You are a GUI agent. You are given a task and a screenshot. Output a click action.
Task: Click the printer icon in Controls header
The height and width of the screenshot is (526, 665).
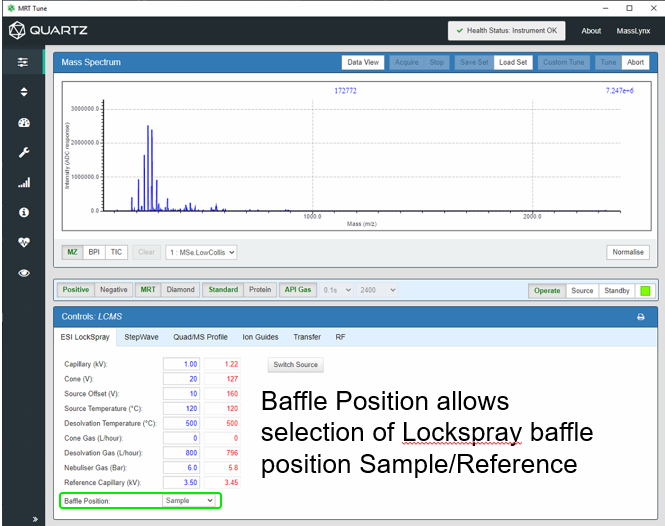coord(641,316)
